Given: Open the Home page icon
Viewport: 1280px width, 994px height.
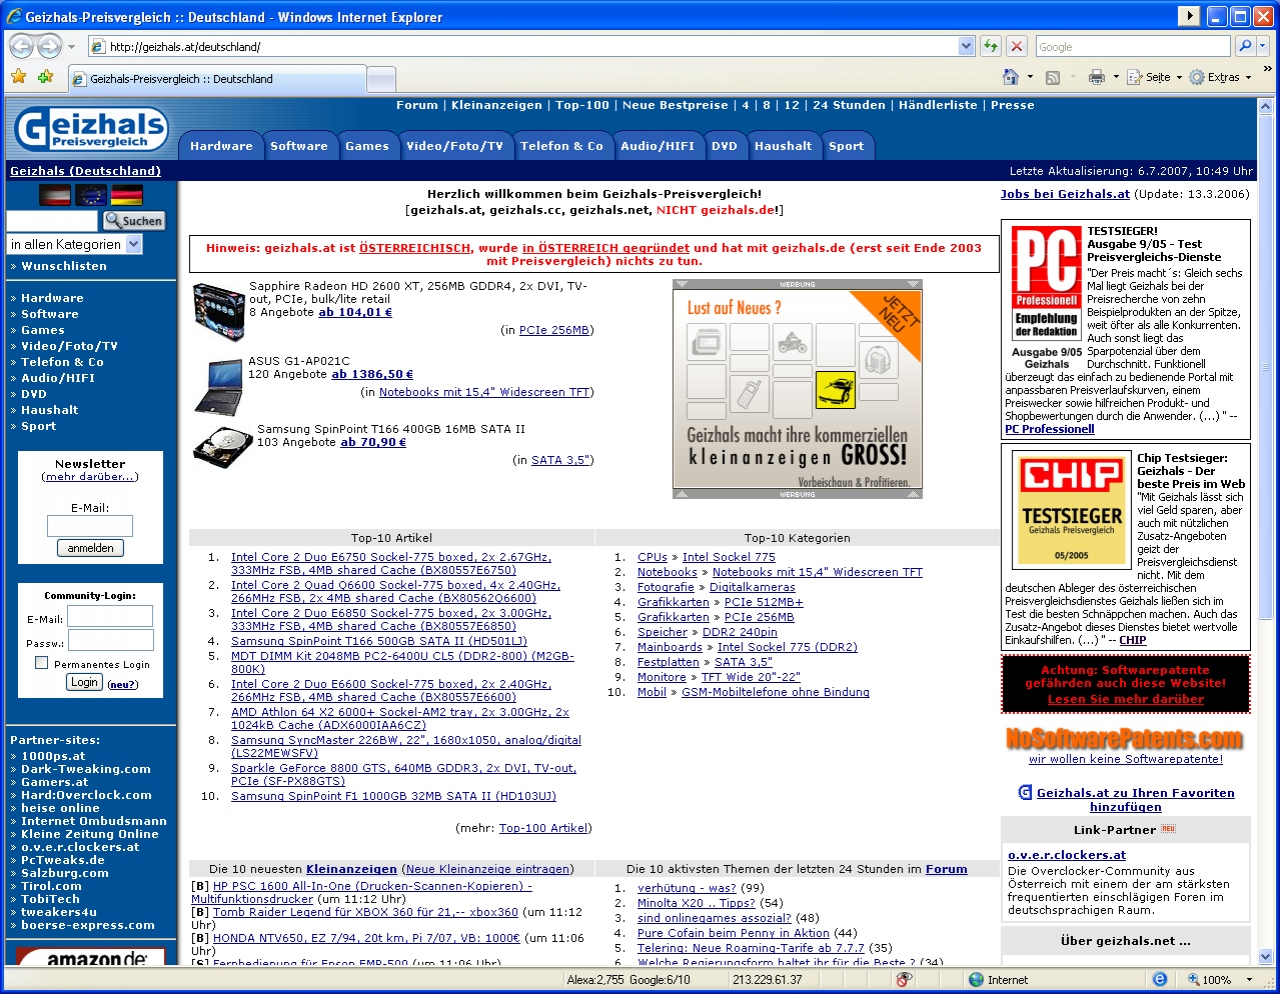Looking at the screenshot, I should [1011, 77].
